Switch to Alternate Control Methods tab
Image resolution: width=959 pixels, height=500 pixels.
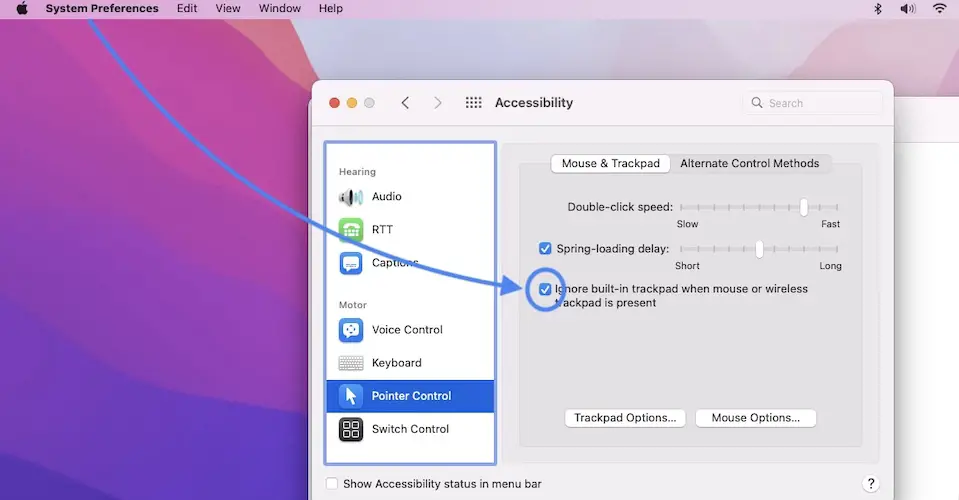[x=749, y=164]
